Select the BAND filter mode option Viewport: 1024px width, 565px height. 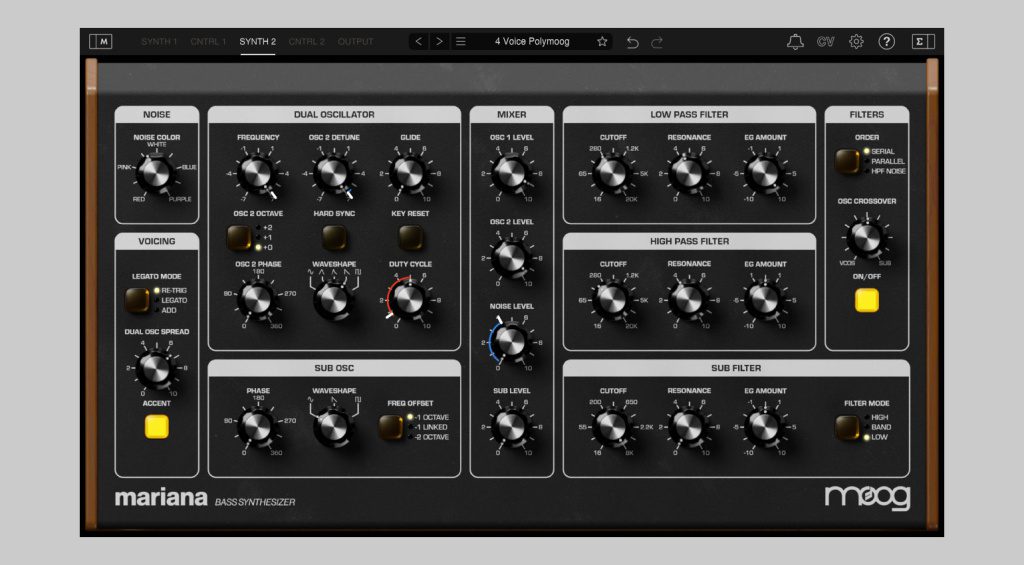click(878, 427)
